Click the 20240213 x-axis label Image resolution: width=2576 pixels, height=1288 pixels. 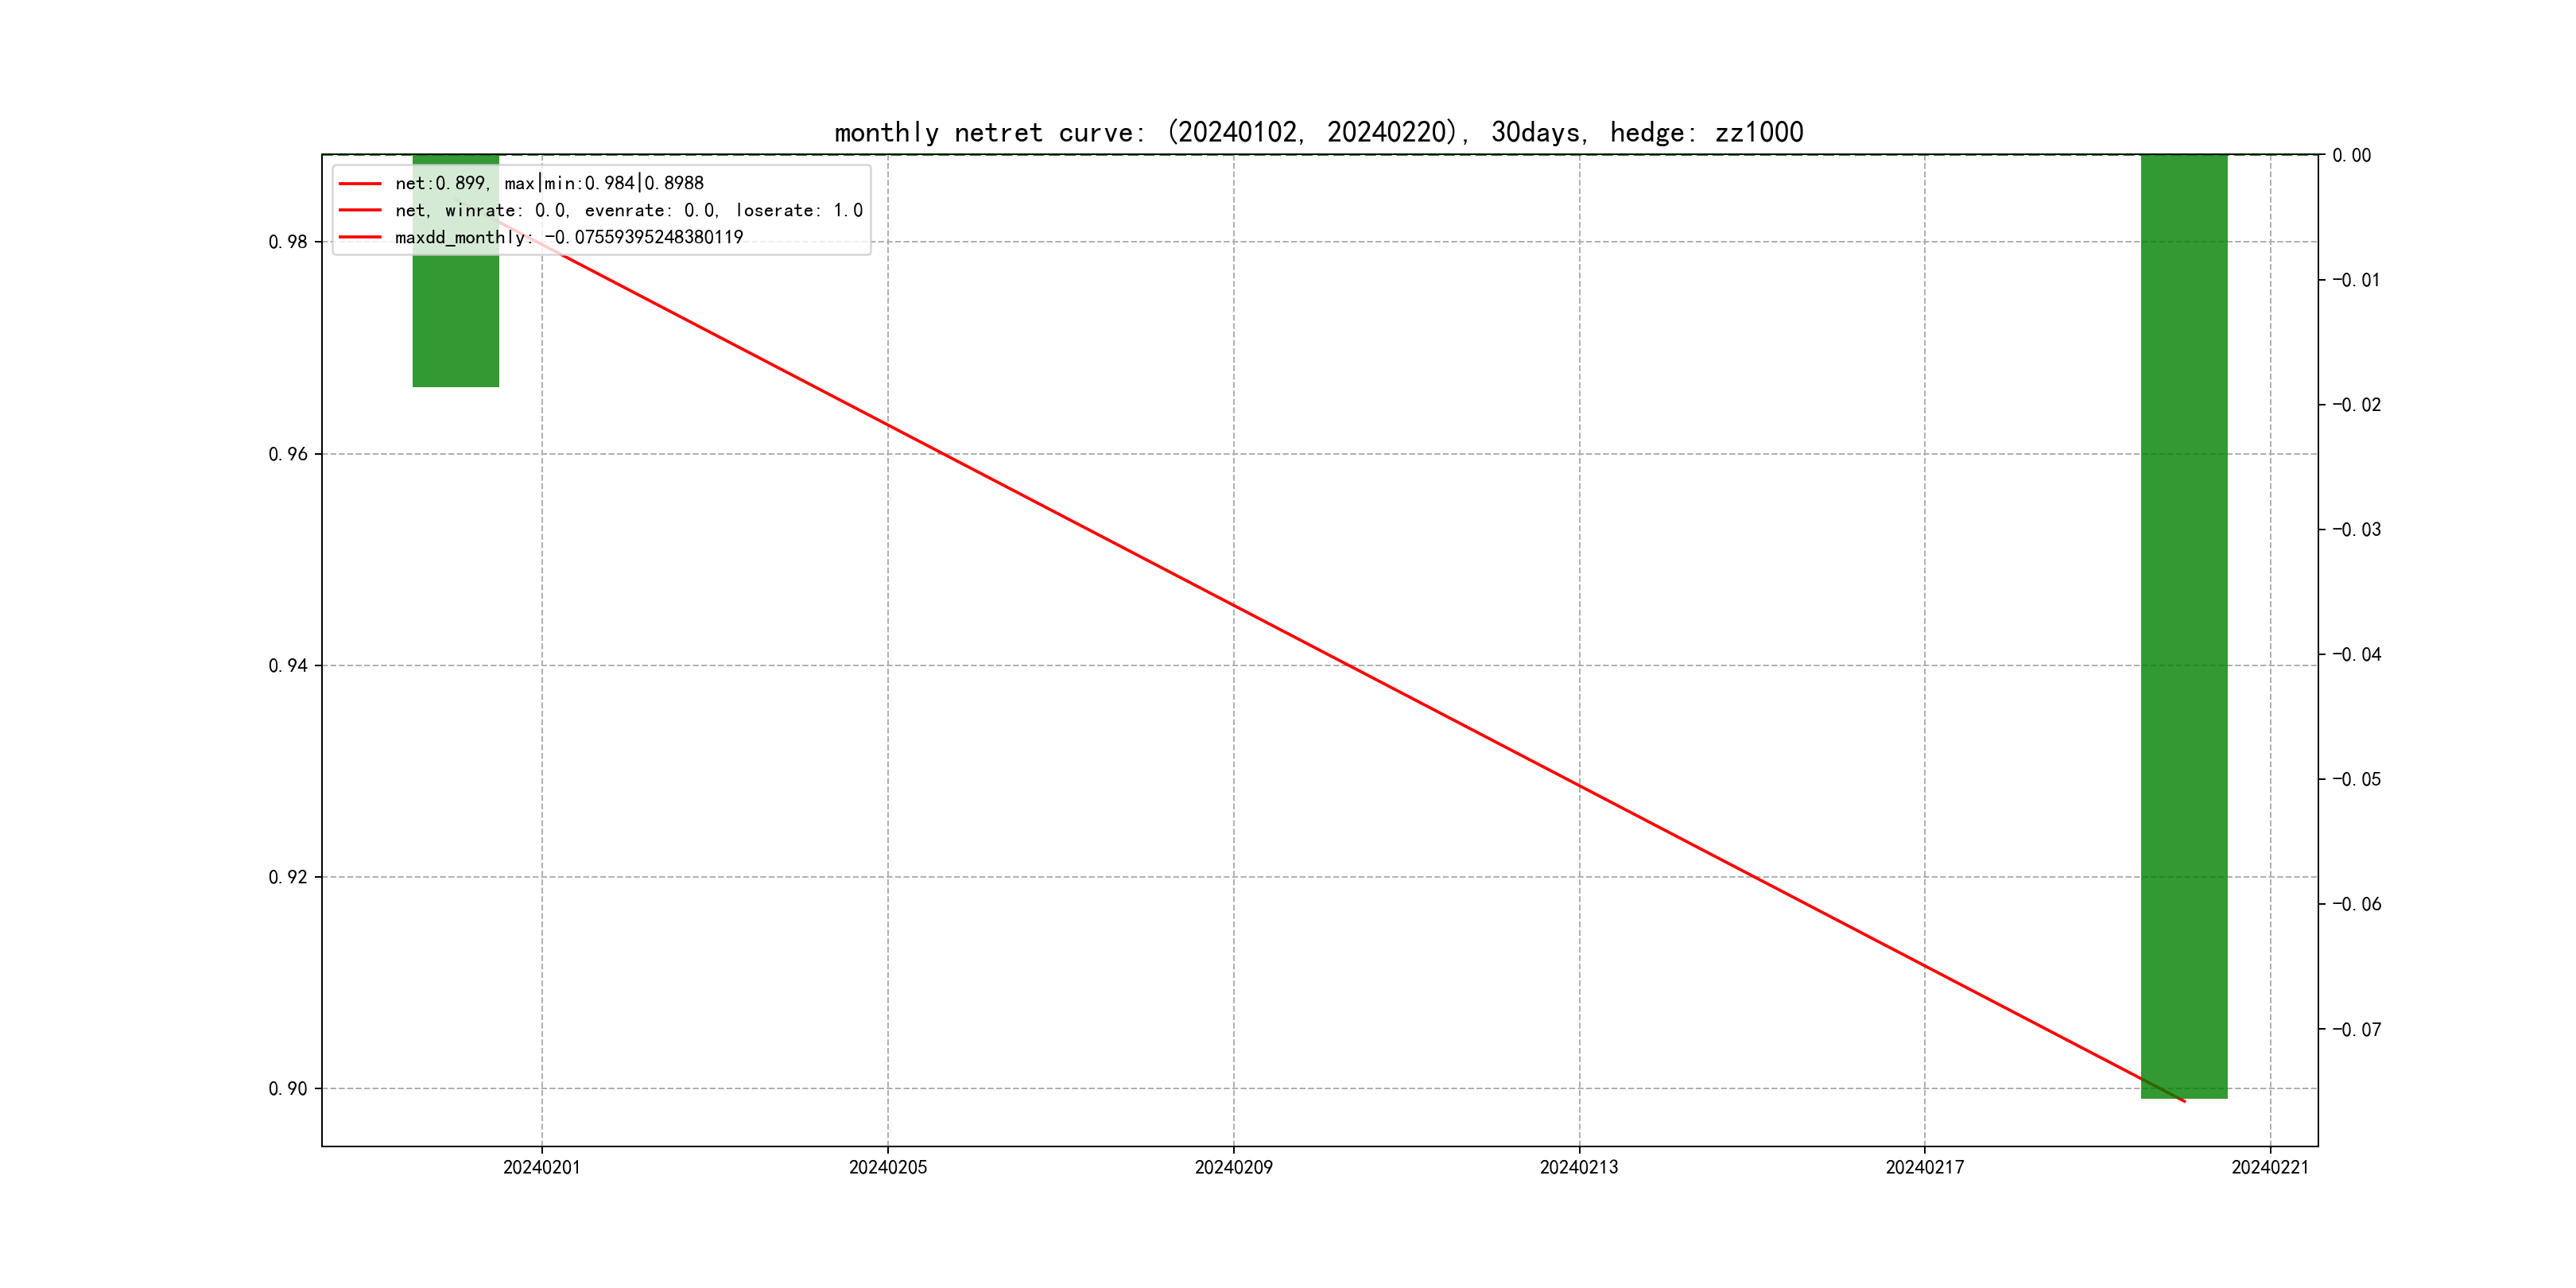coord(1578,1167)
